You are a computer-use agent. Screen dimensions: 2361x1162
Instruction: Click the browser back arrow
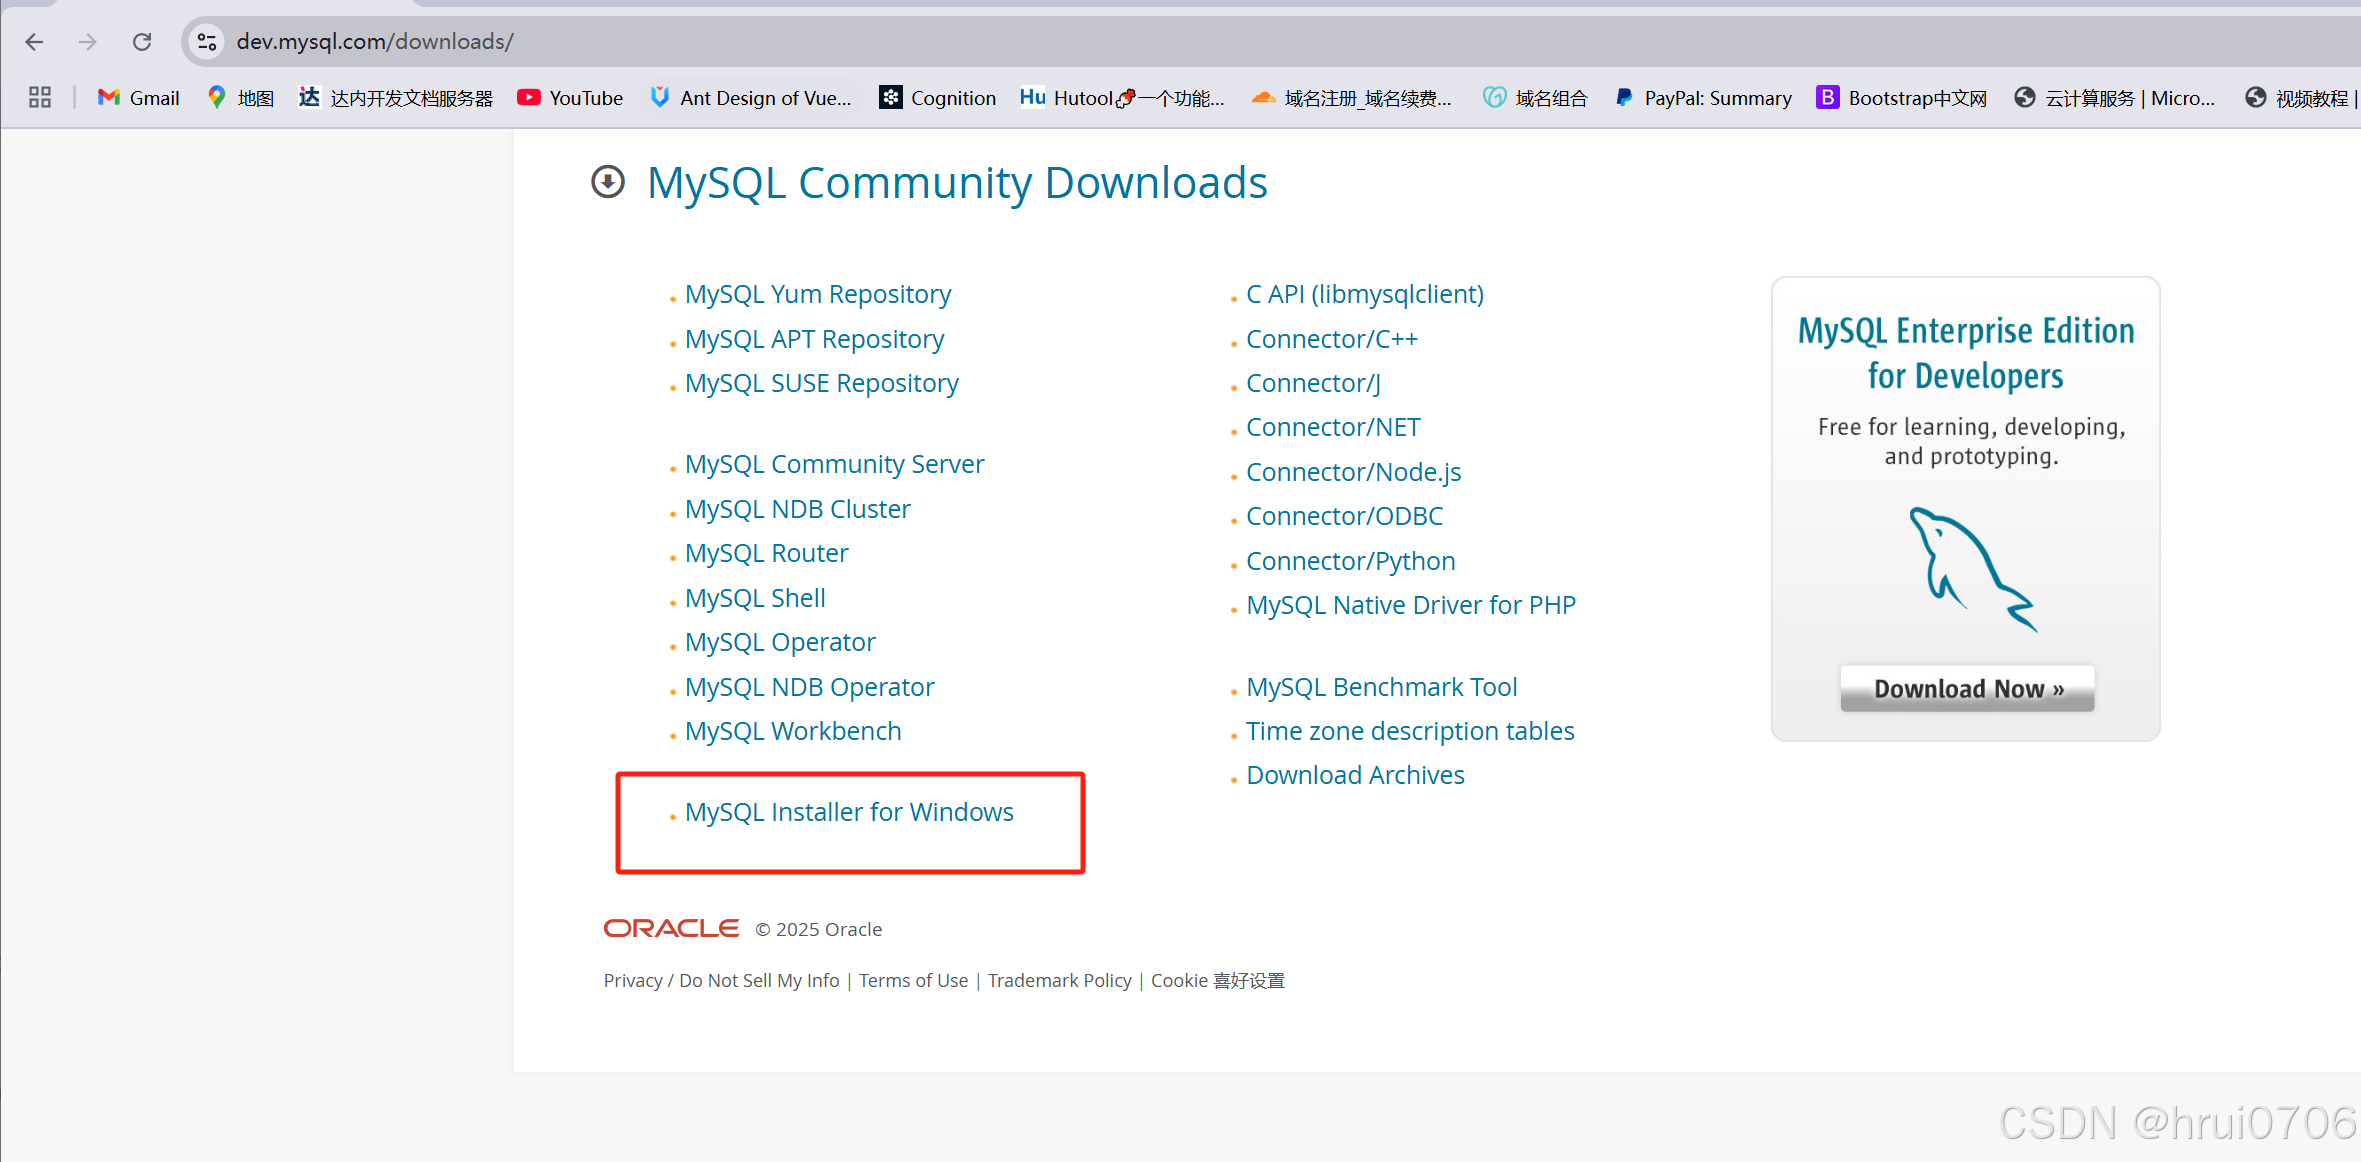coord(34,41)
